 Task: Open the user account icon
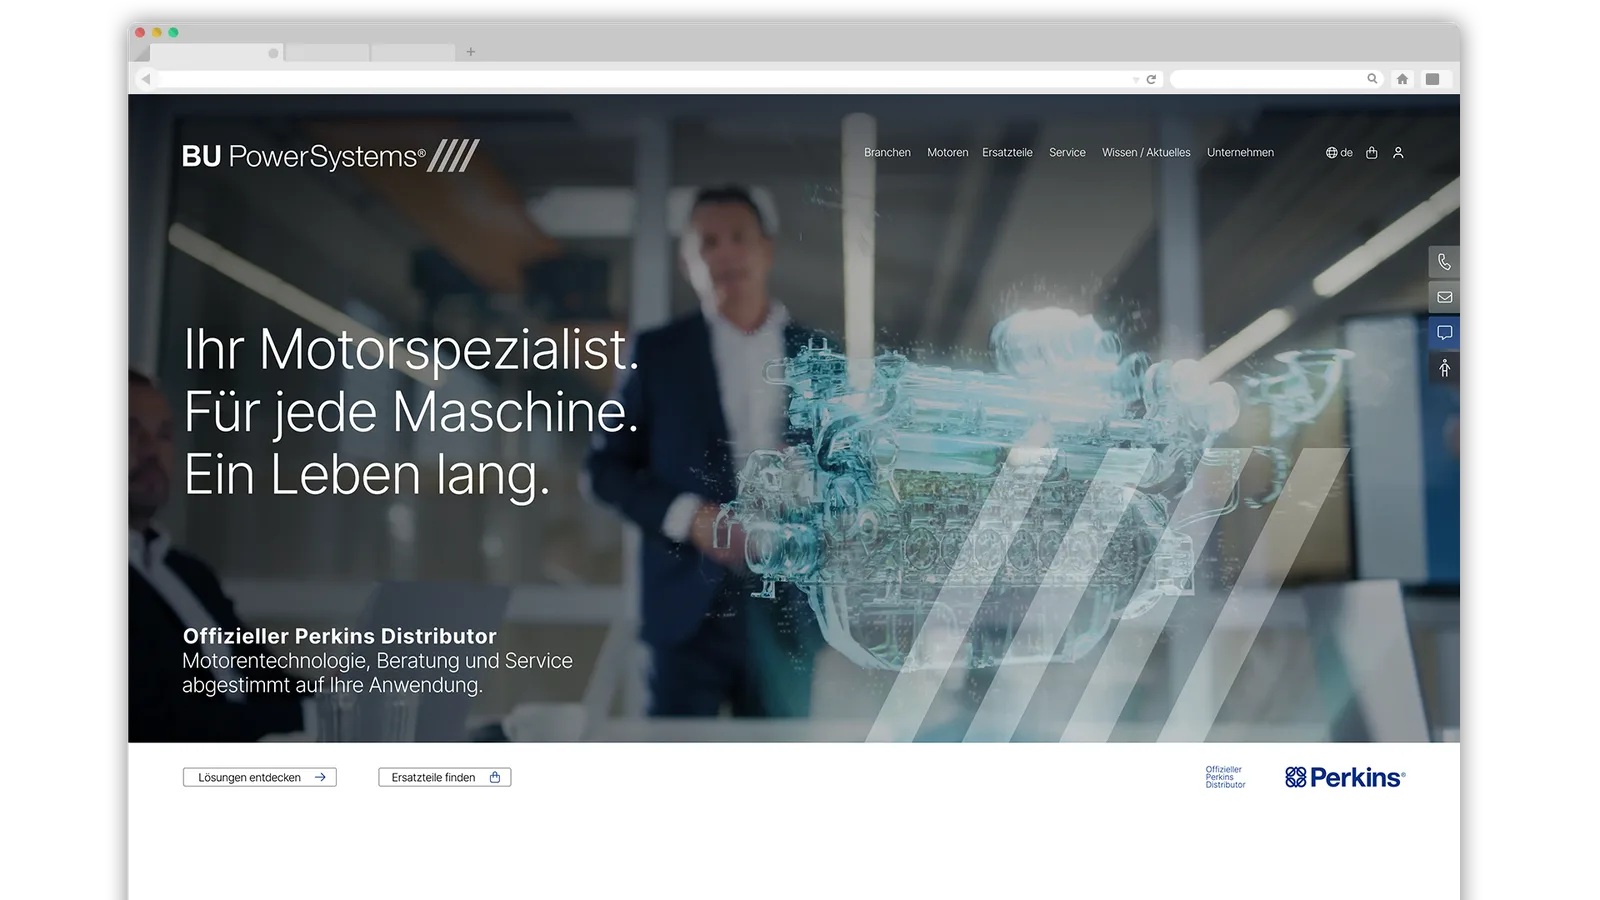point(1398,153)
